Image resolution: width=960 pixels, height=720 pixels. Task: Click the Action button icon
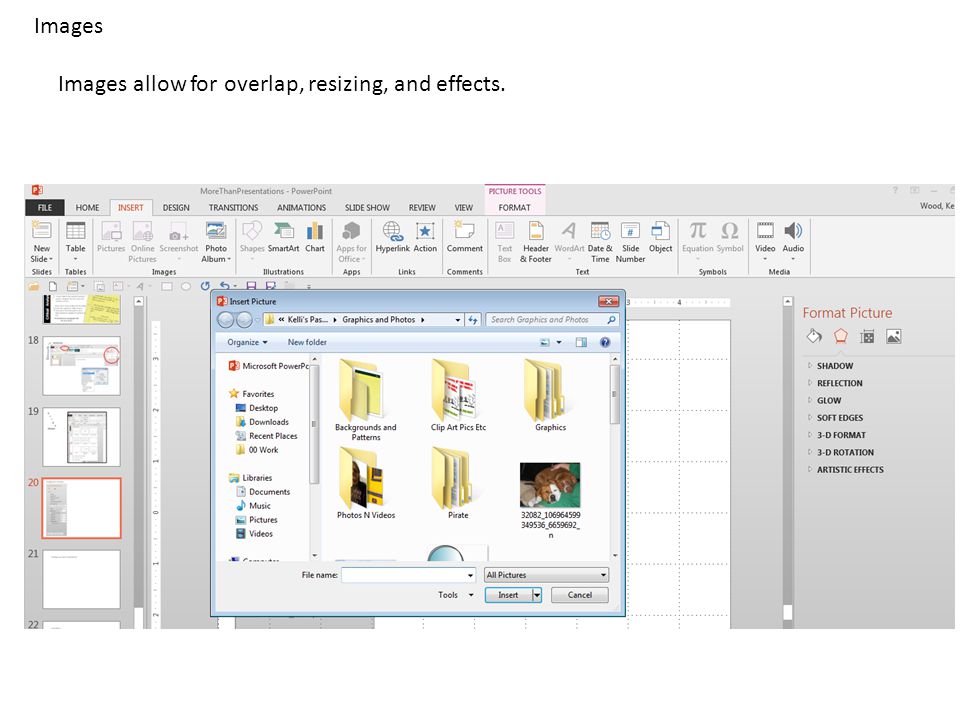point(425,231)
